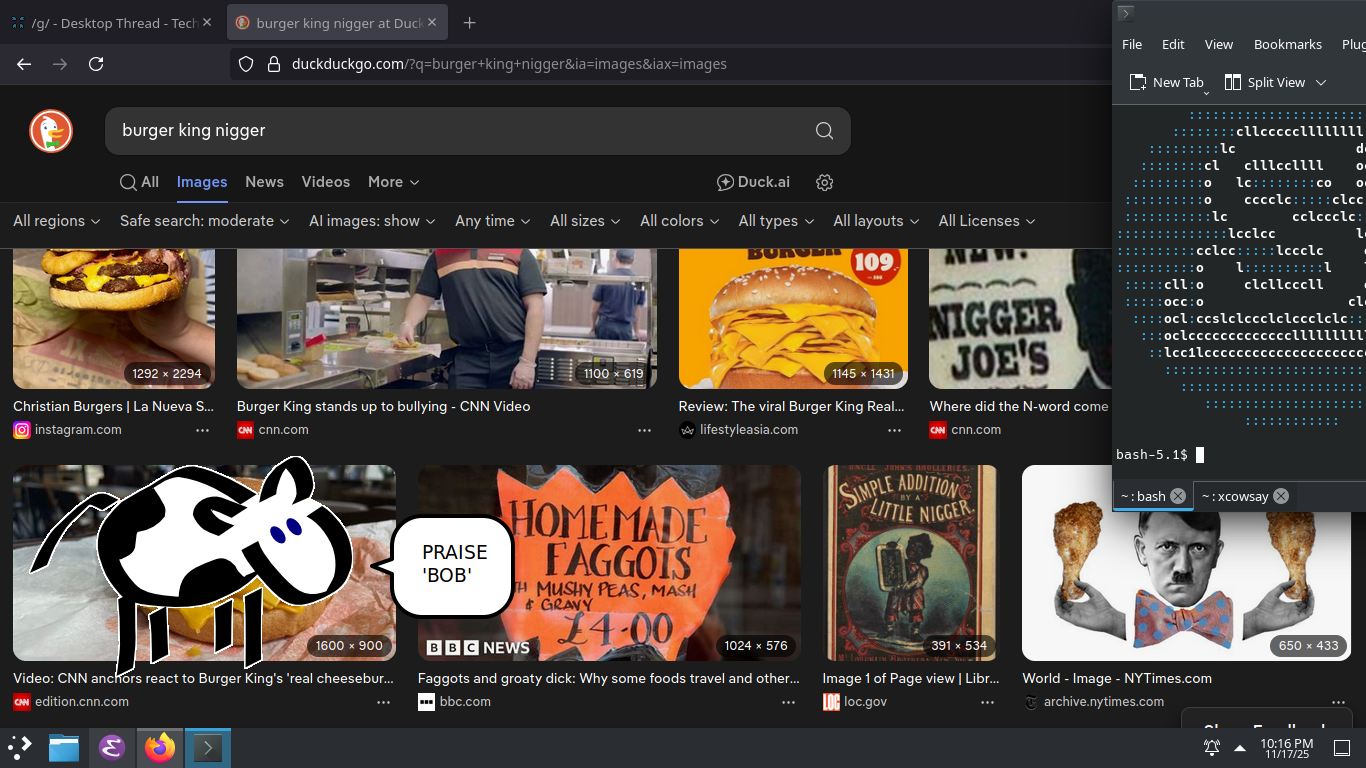Open the All layouts dropdown
This screenshot has height=768, width=1366.
876,221
